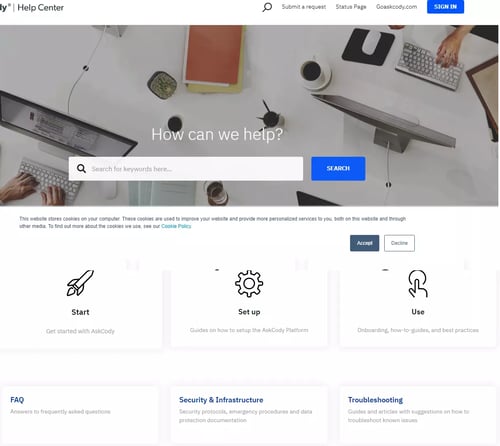Click "Onboarding, how-to-guides, and best practices" text
Screen dimensions: 500x446
[x=418, y=330]
